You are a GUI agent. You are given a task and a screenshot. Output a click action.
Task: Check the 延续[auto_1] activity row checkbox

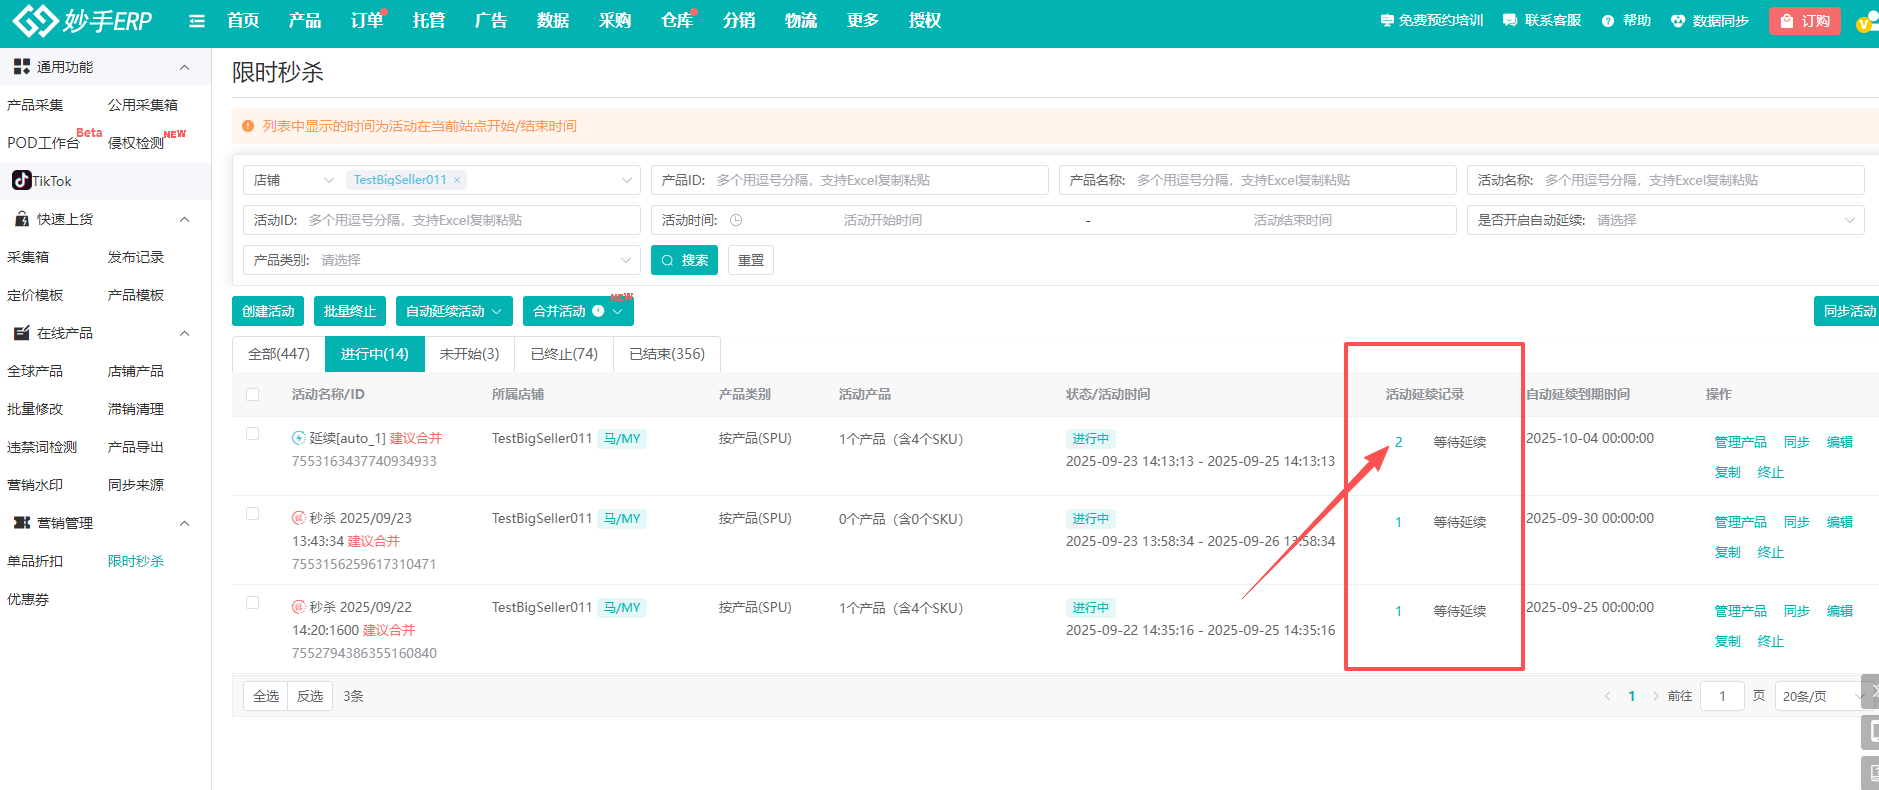coord(253,434)
